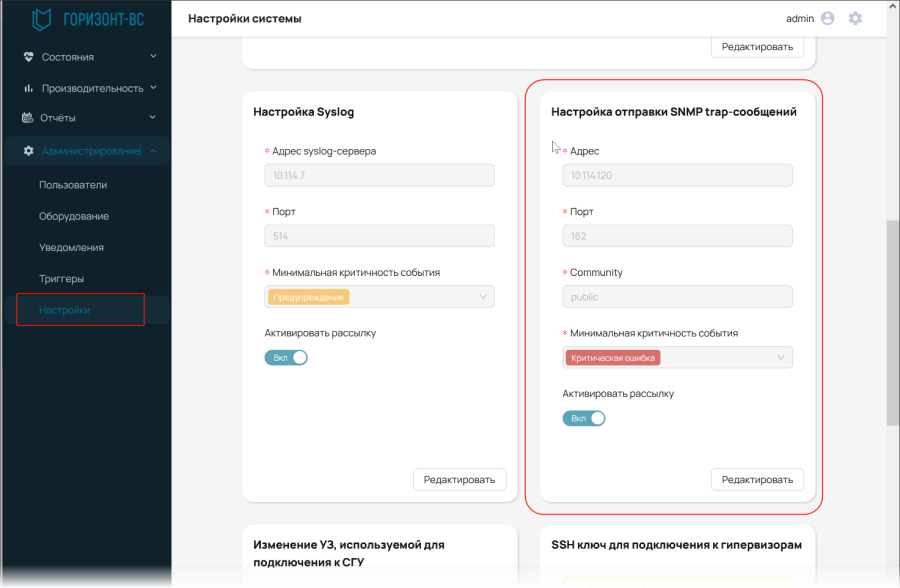
Task: Toggle SNMP trap Активировать рассылку switch
Action: pos(584,418)
